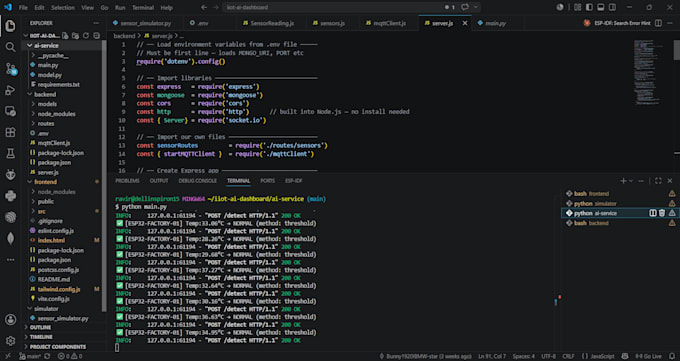Click Go Live in status bar

(x=648, y=356)
